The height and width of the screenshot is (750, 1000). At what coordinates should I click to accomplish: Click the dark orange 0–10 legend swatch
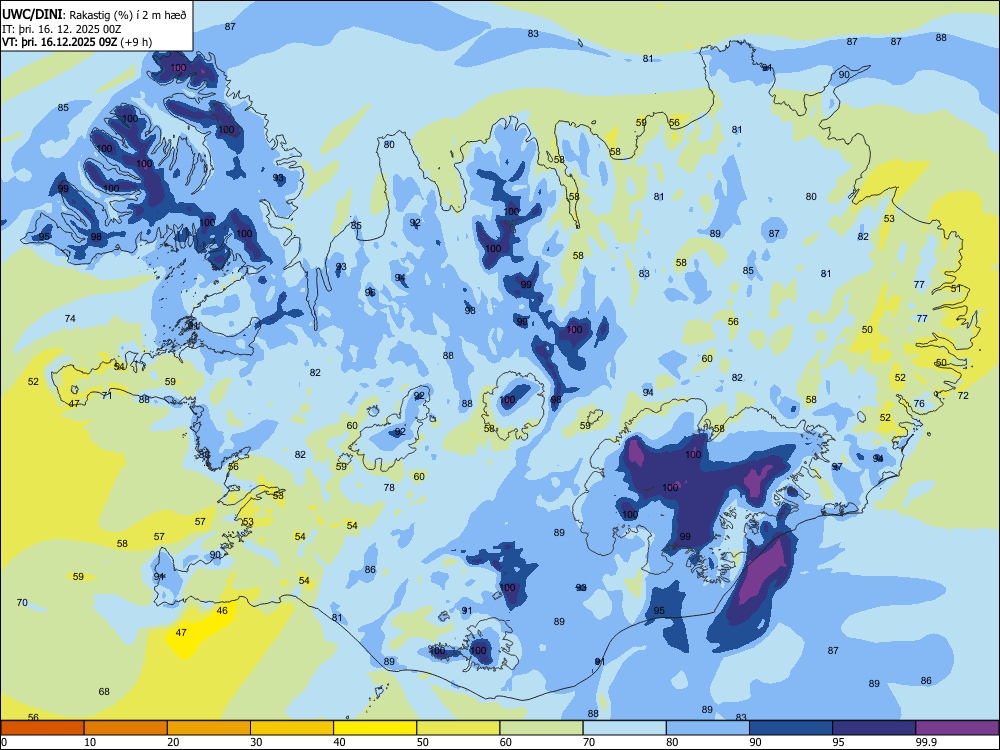point(42,728)
